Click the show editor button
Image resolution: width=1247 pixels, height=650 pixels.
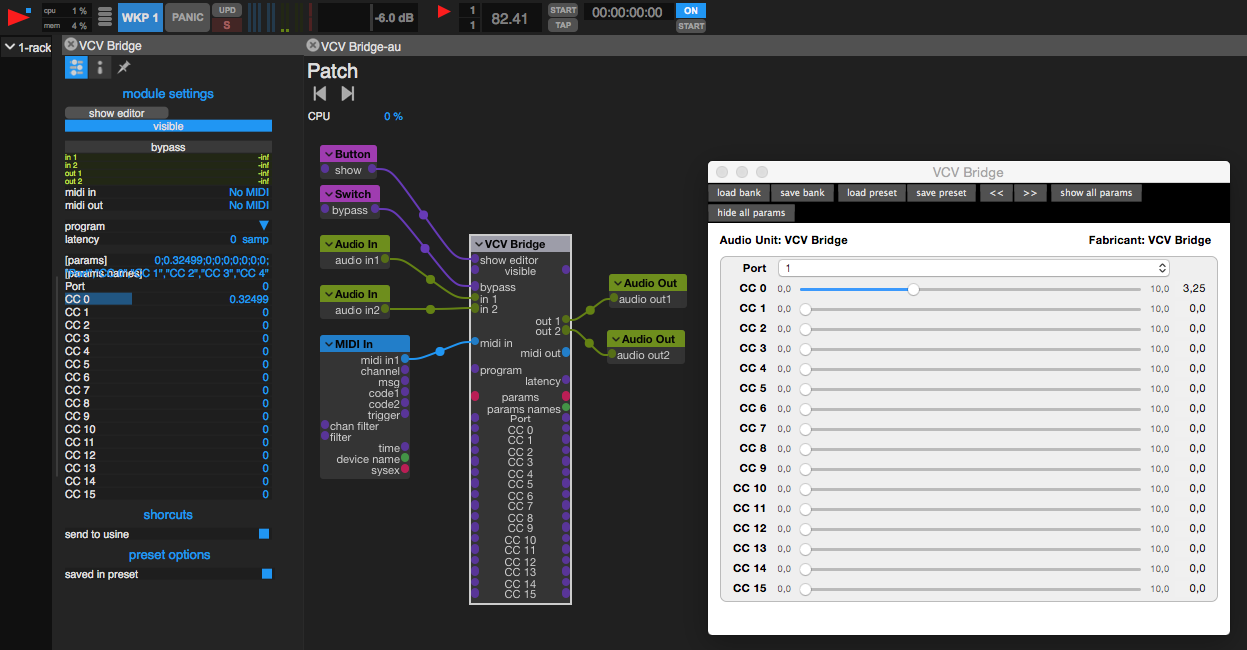coord(116,113)
